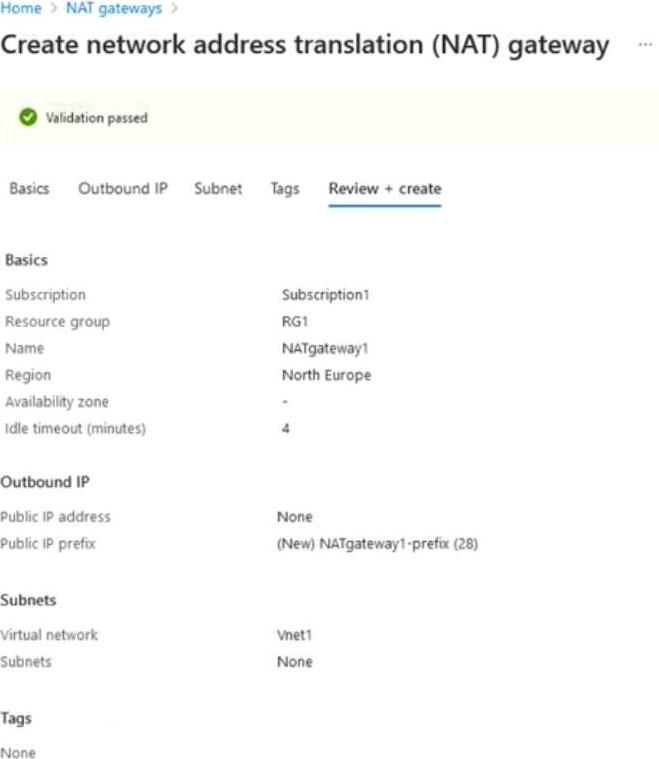This screenshot has width=659, height=759.
Task: Select the Subnet tab
Action: tap(218, 188)
